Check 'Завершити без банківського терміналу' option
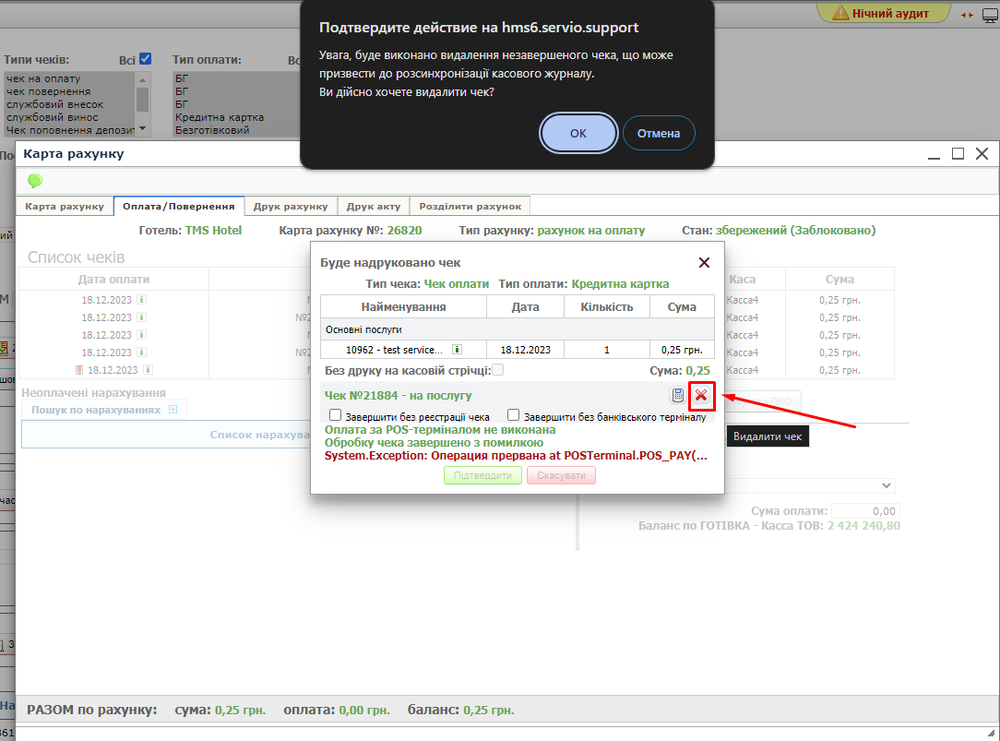Image resolution: width=1000 pixels, height=741 pixels. [x=514, y=416]
